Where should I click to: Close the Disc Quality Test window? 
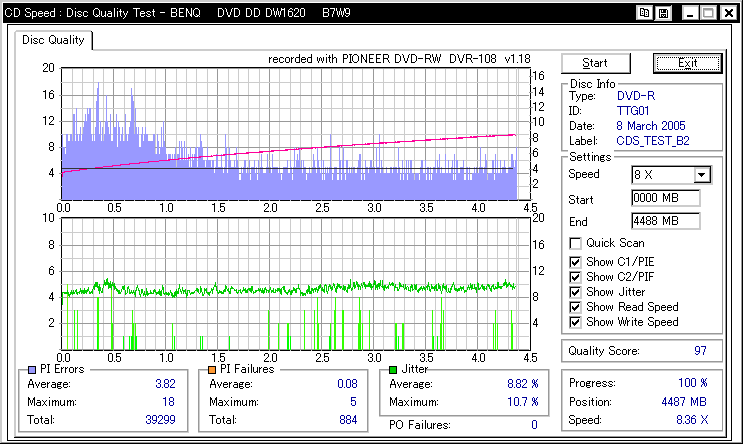coord(728,14)
